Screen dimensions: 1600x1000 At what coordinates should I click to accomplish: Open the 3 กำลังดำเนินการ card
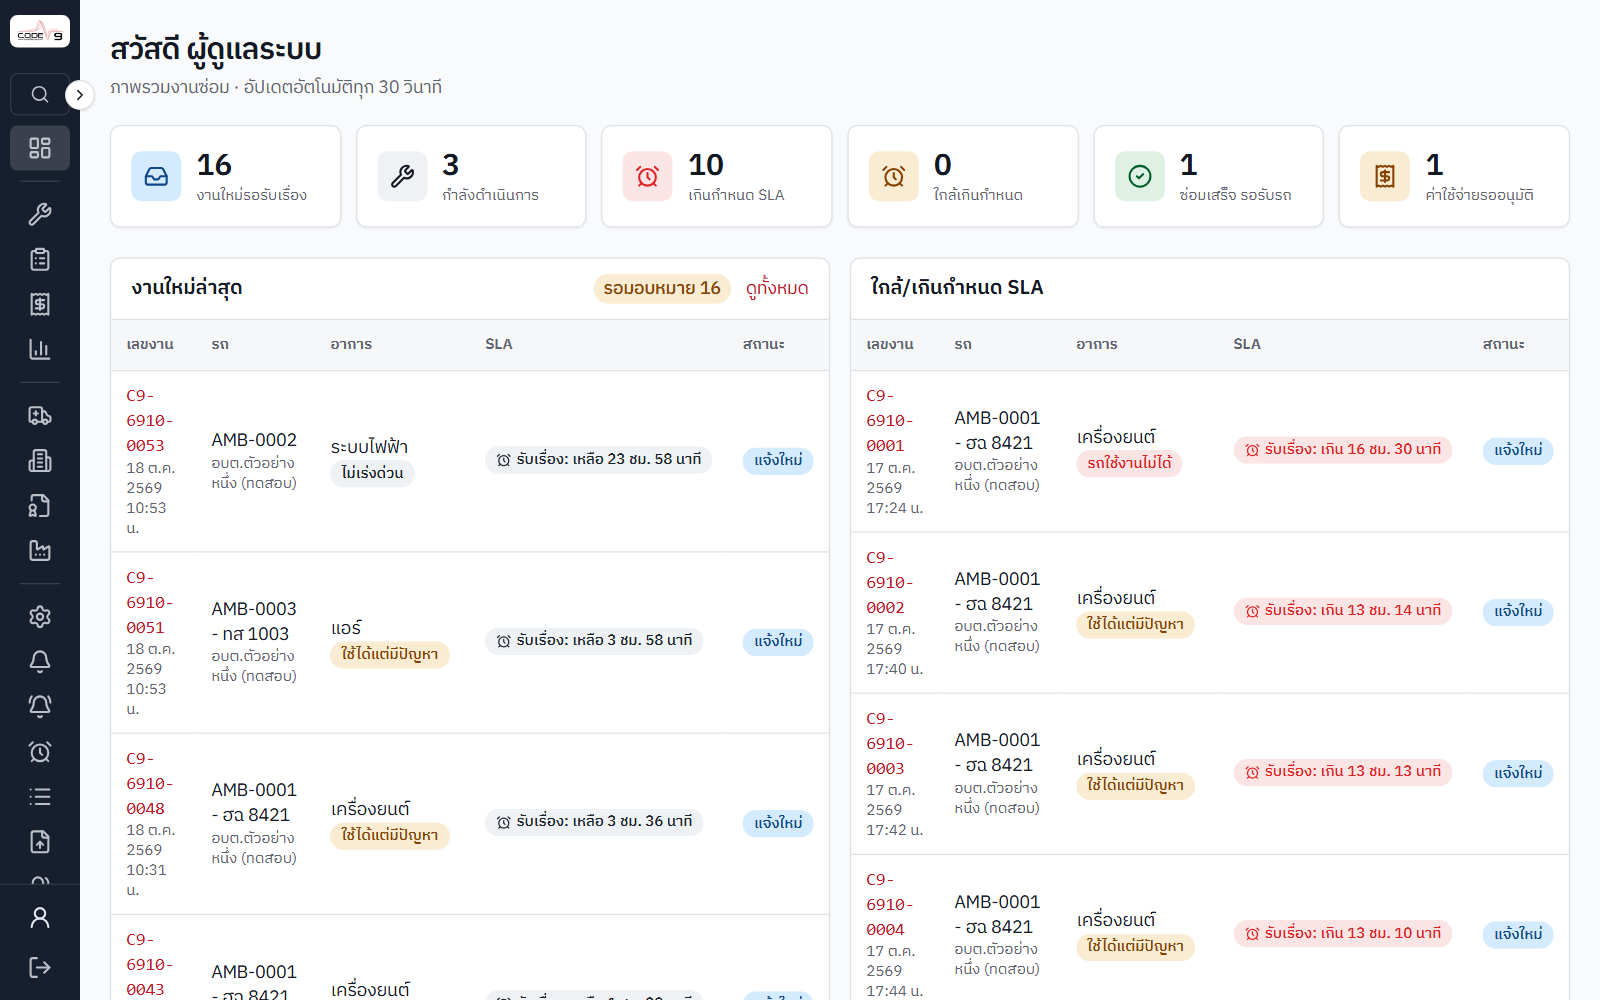coord(471,176)
